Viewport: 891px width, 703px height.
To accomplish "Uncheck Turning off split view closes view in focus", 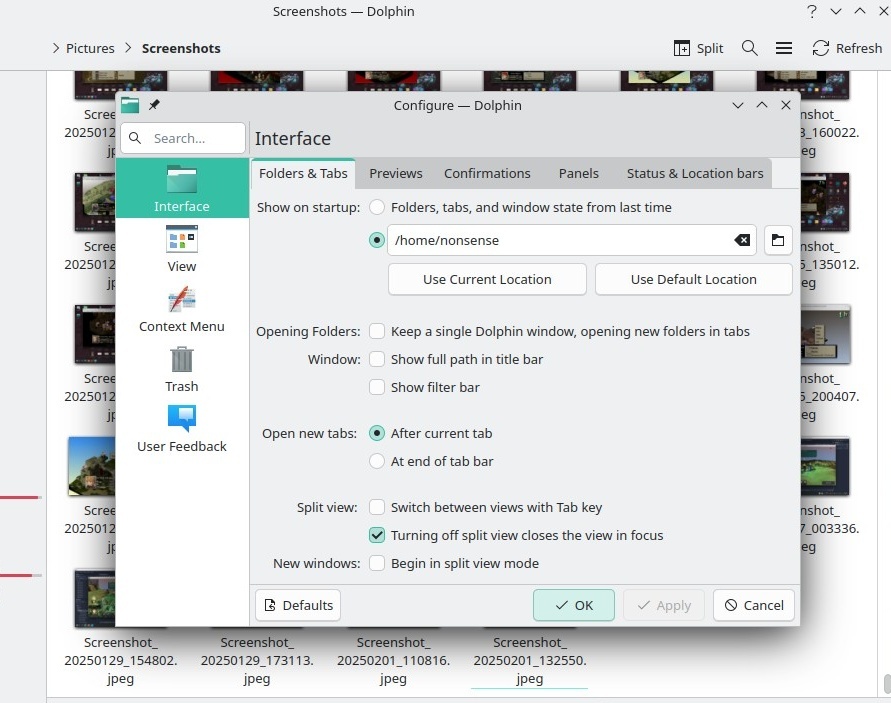I will tap(377, 535).
